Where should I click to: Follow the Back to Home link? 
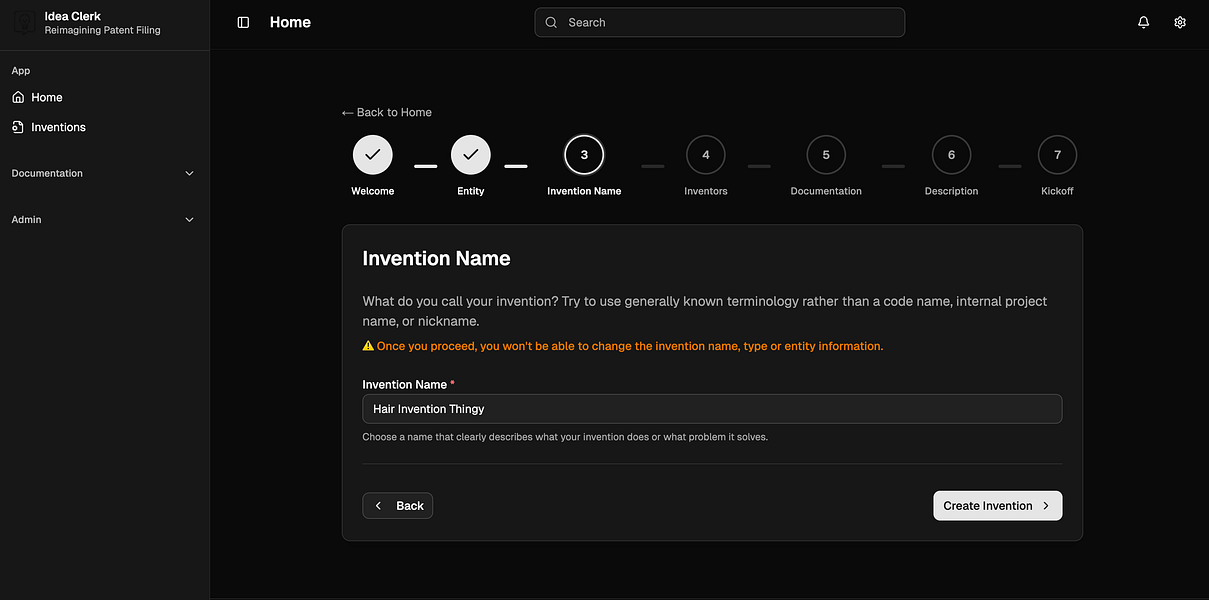pos(387,112)
